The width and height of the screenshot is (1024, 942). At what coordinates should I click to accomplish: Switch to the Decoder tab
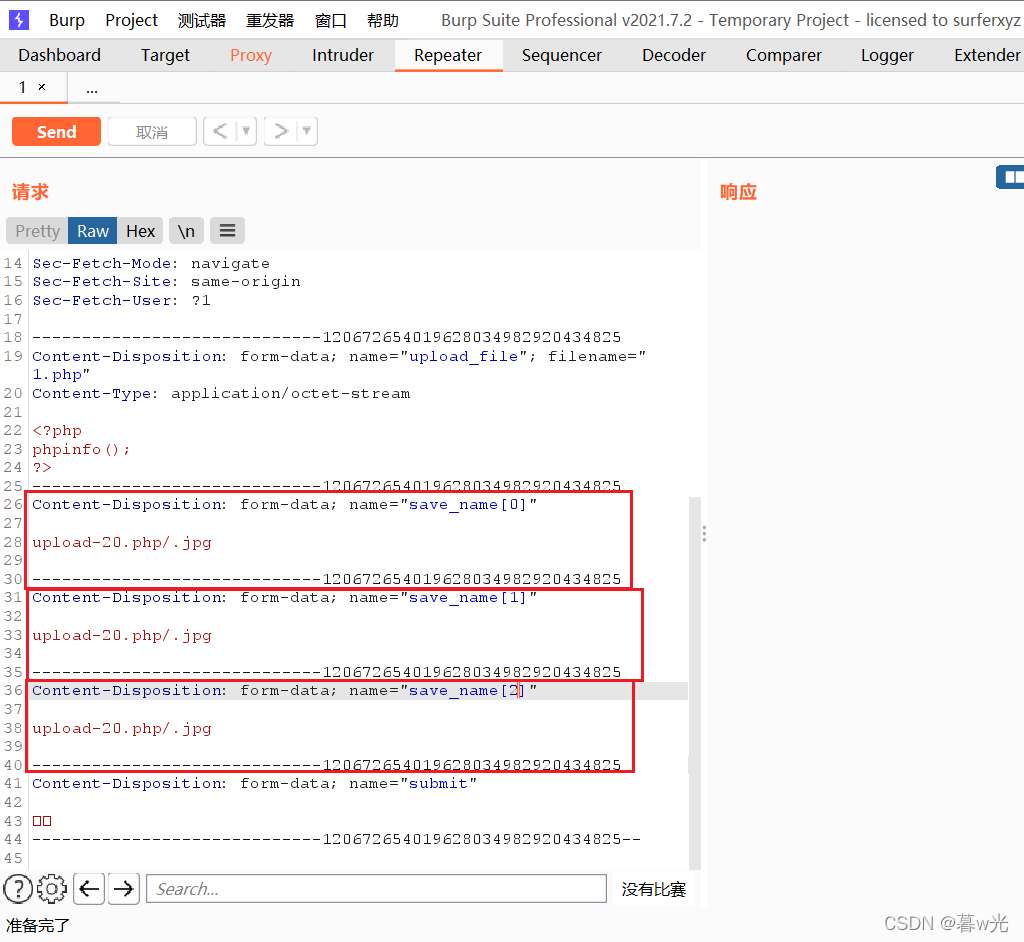click(x=674, y=56)
